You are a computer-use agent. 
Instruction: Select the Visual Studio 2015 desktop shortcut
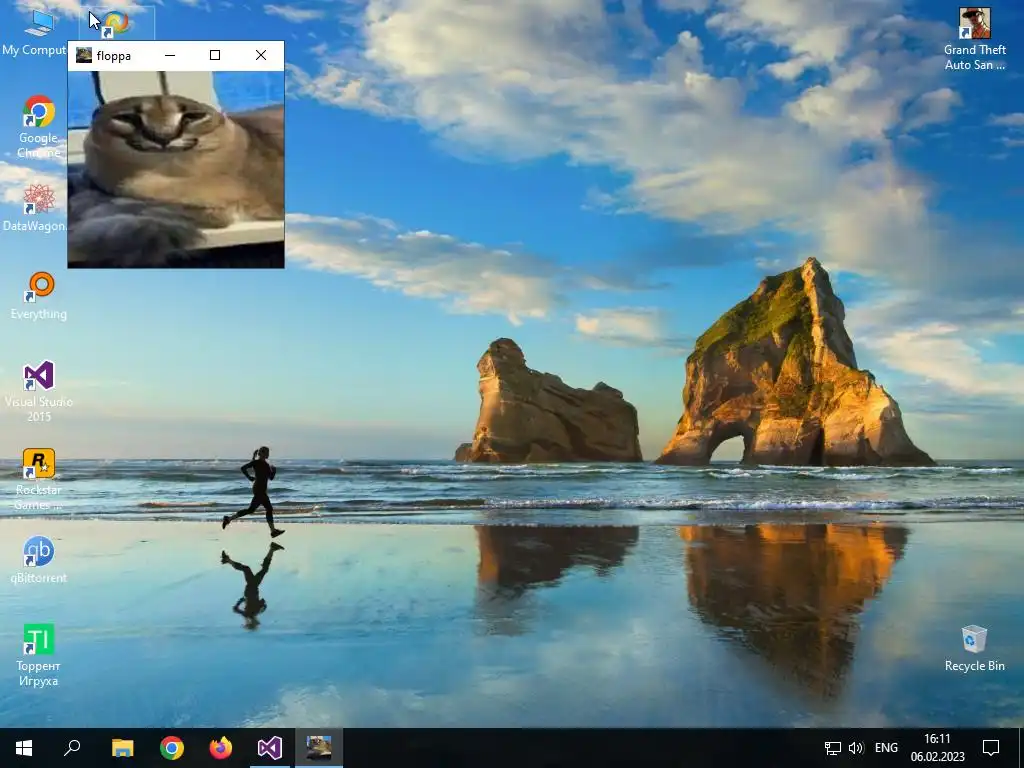(39, 391)
